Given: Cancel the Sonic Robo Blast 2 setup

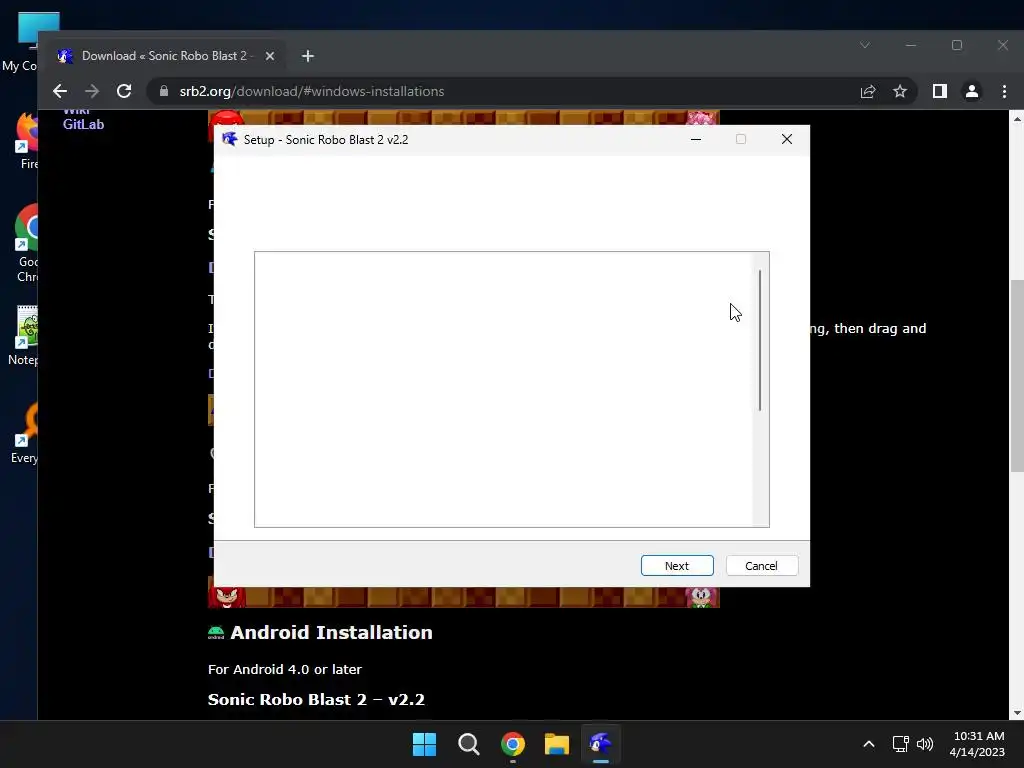Looking at the screenshot, I should [x=761, y=566].
